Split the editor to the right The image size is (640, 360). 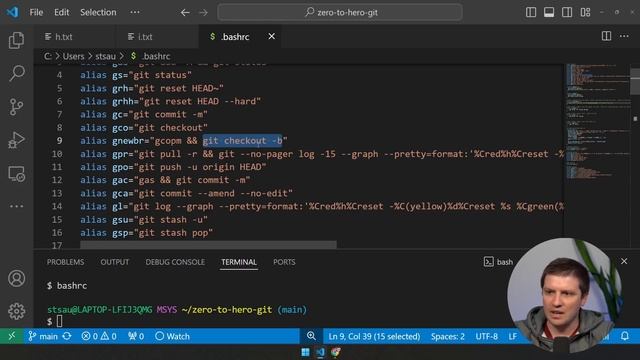(606, 36)
